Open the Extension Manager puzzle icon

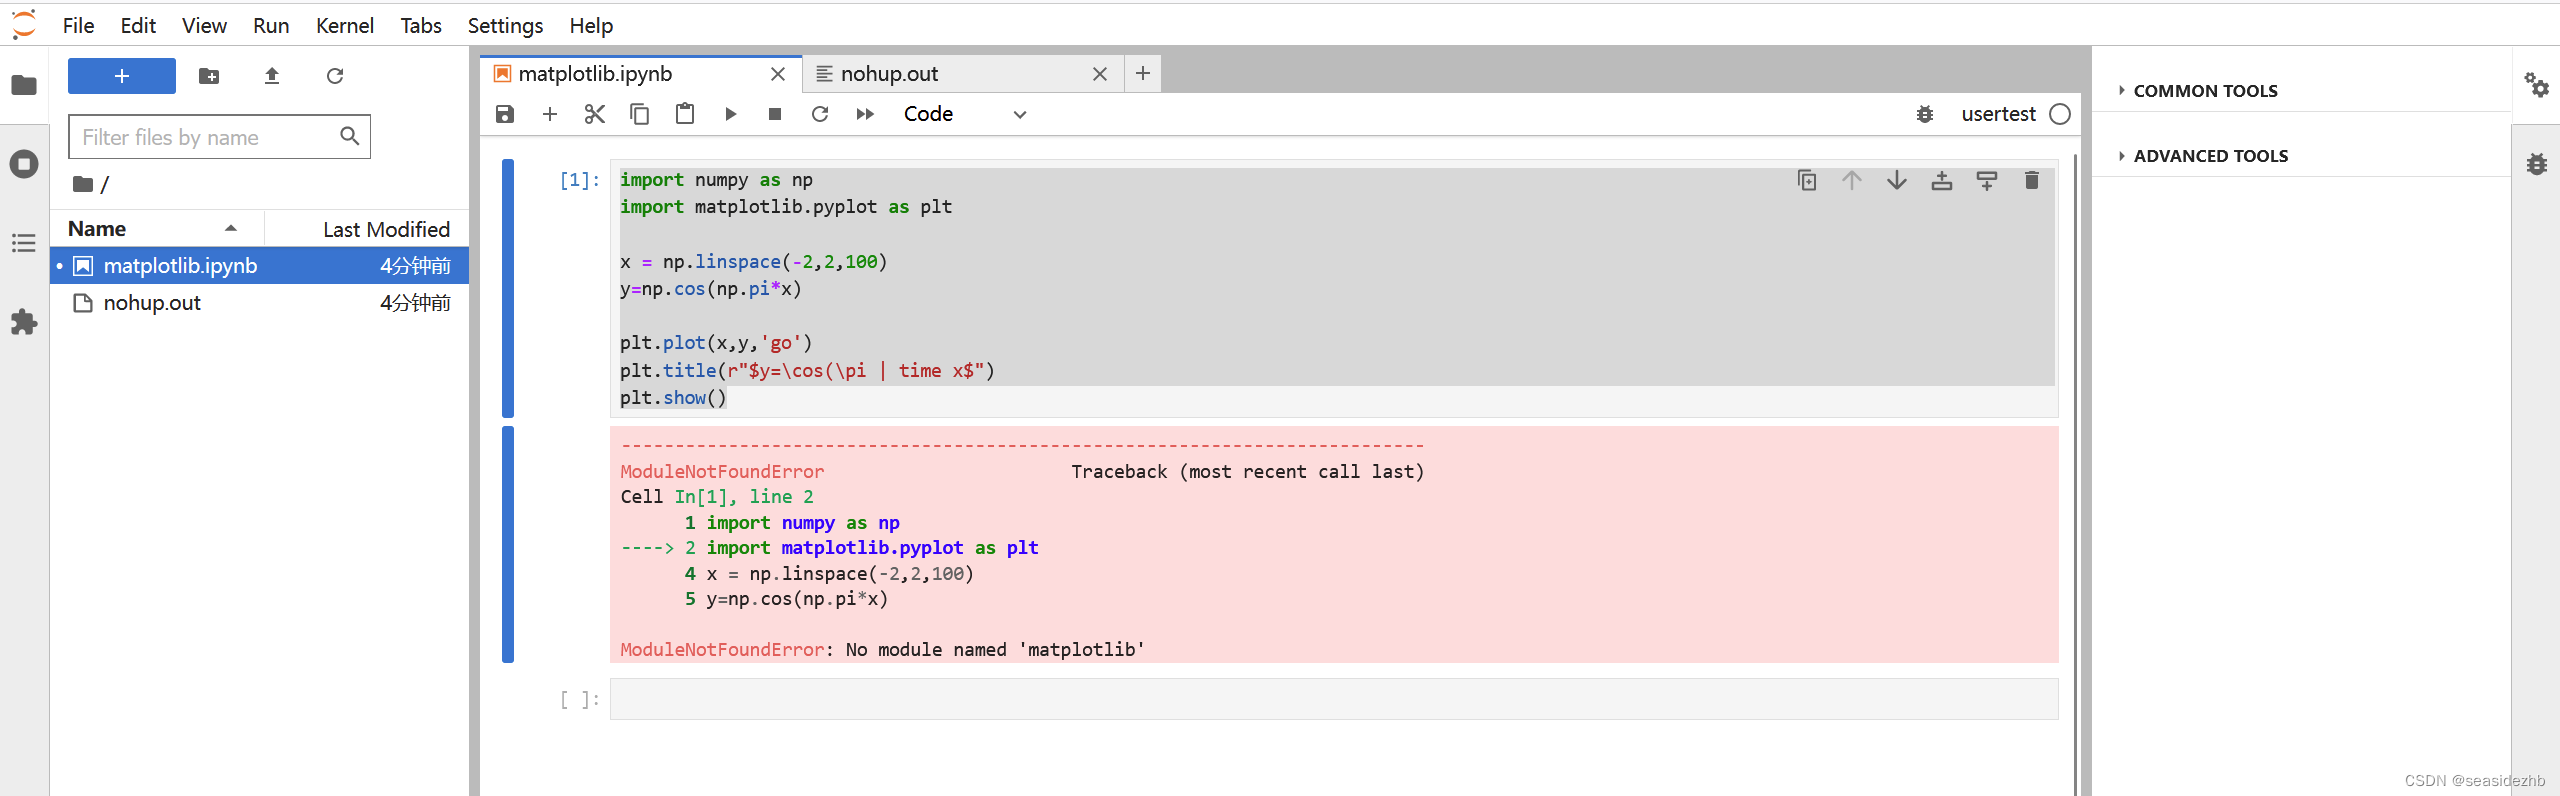(24, 322)
